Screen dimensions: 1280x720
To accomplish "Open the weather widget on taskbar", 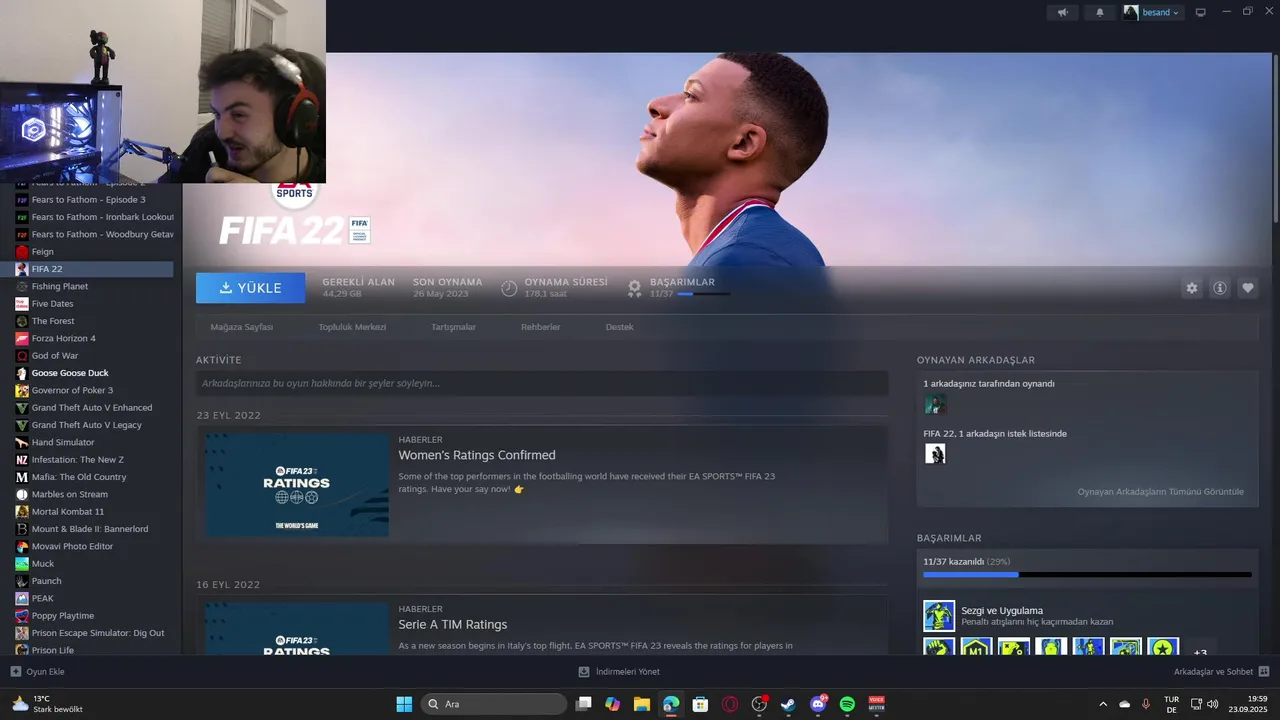I will [47, 704].
